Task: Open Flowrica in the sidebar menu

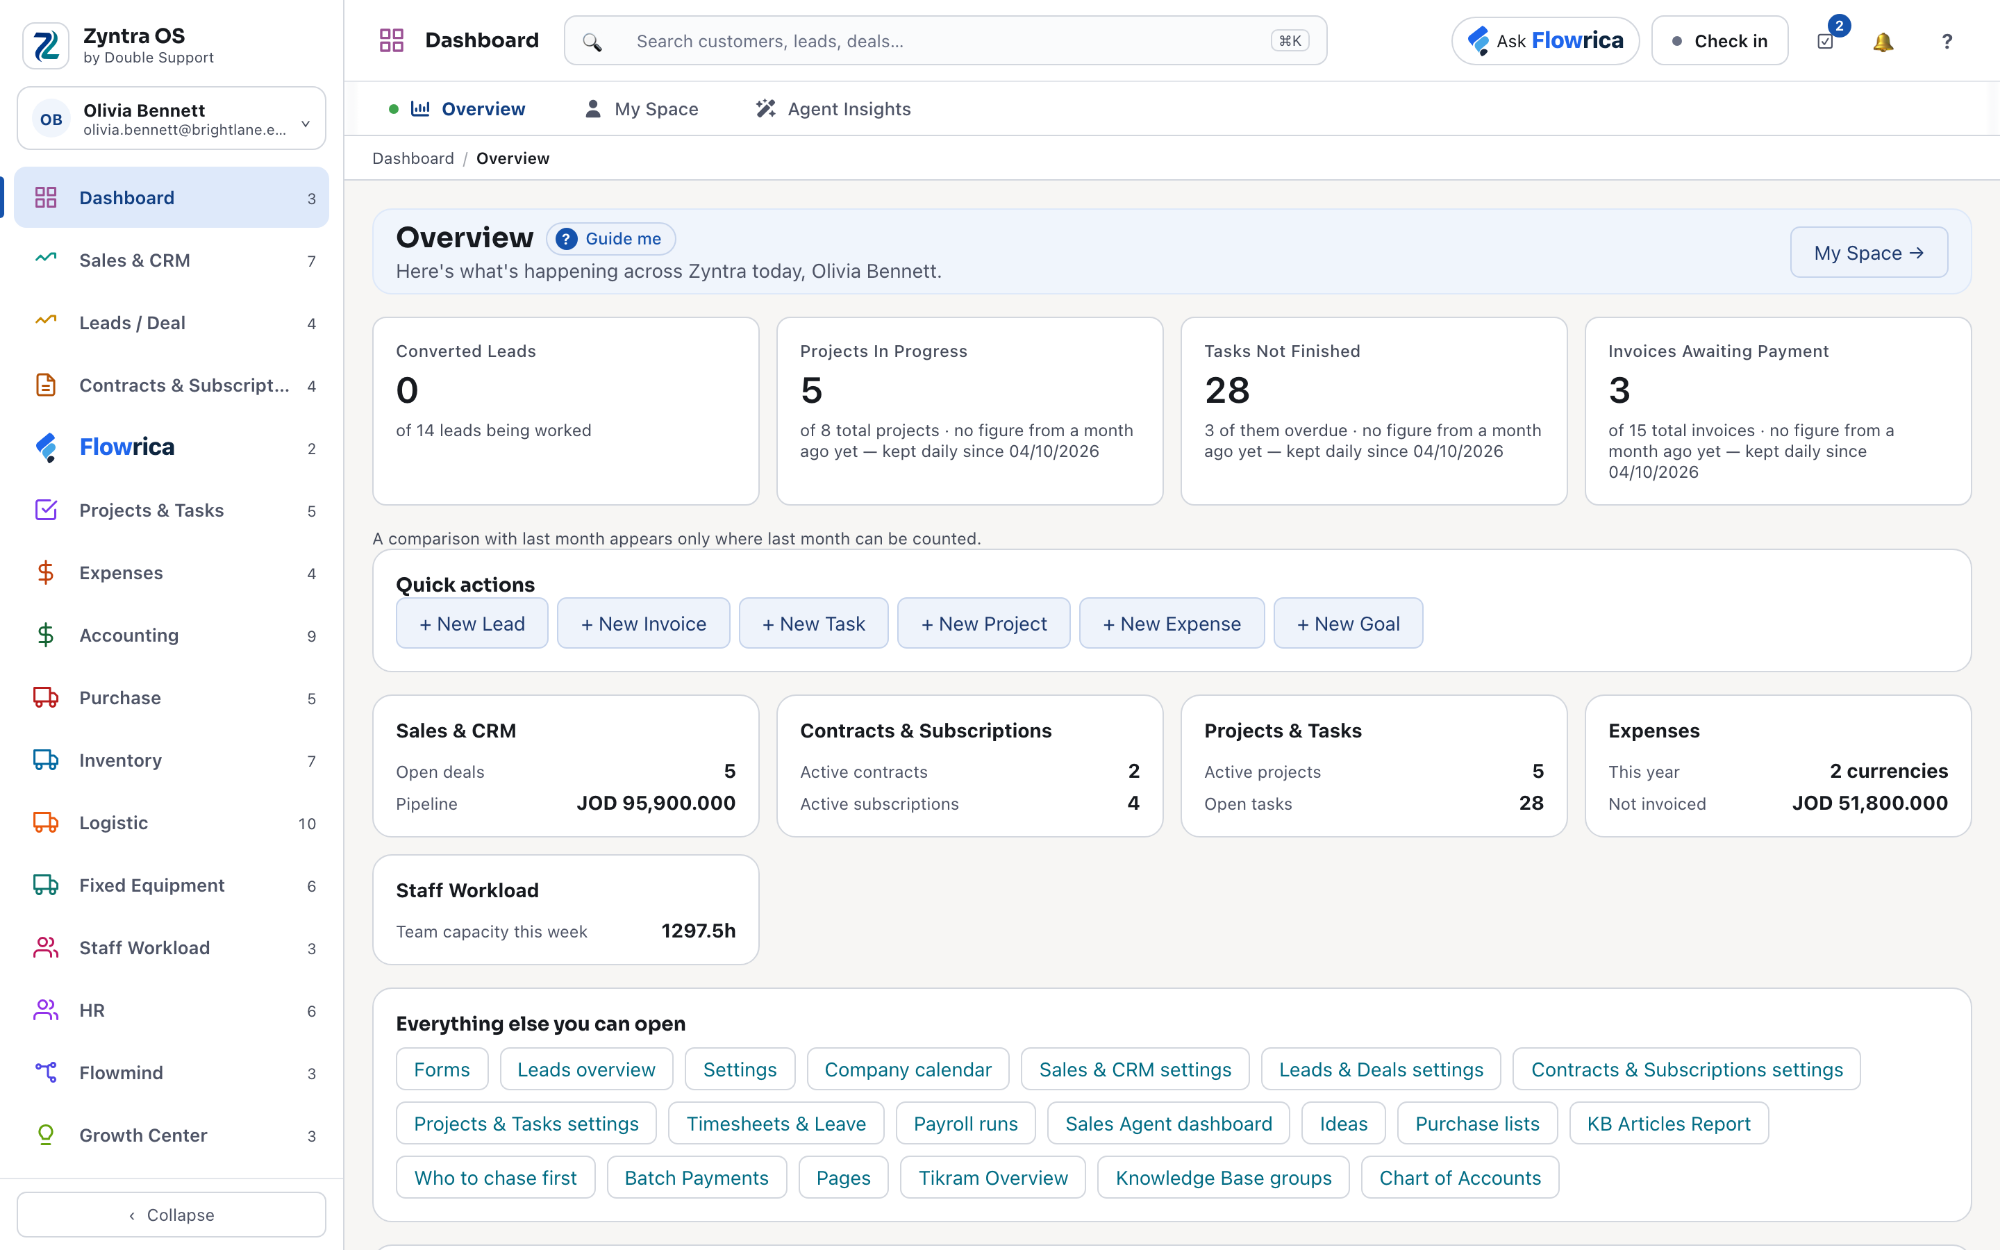Action: [x=172, y=448]
